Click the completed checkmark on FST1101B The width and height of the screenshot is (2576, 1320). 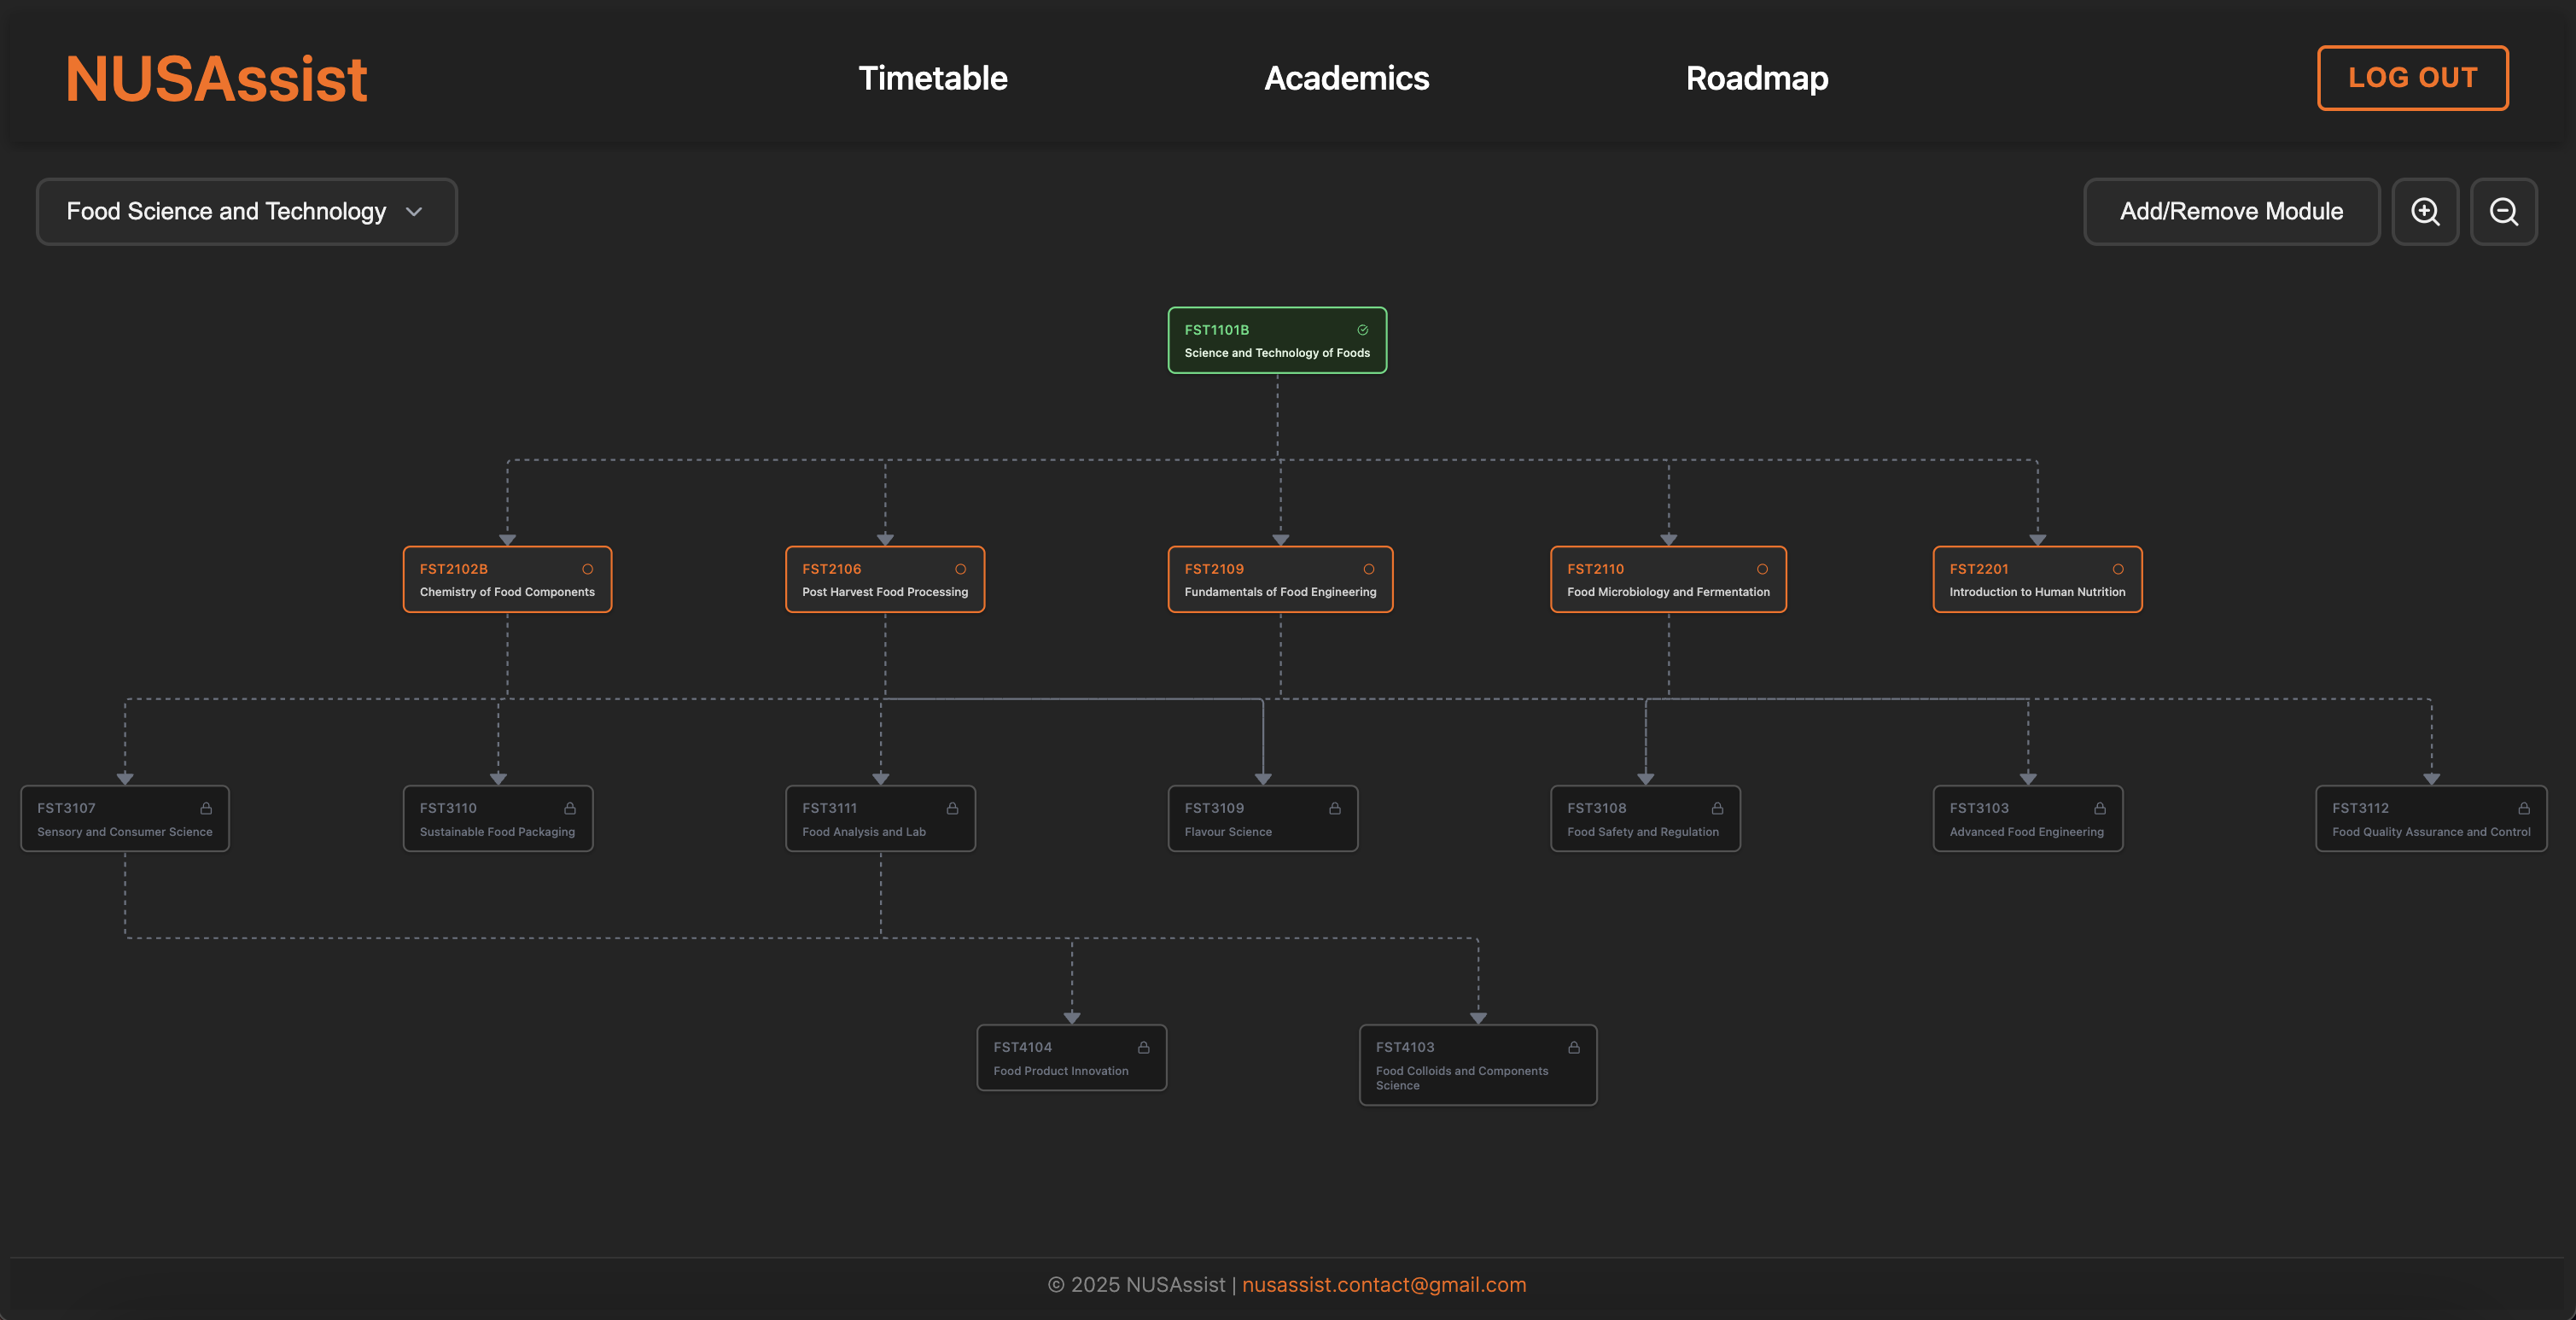point(1362,330)
